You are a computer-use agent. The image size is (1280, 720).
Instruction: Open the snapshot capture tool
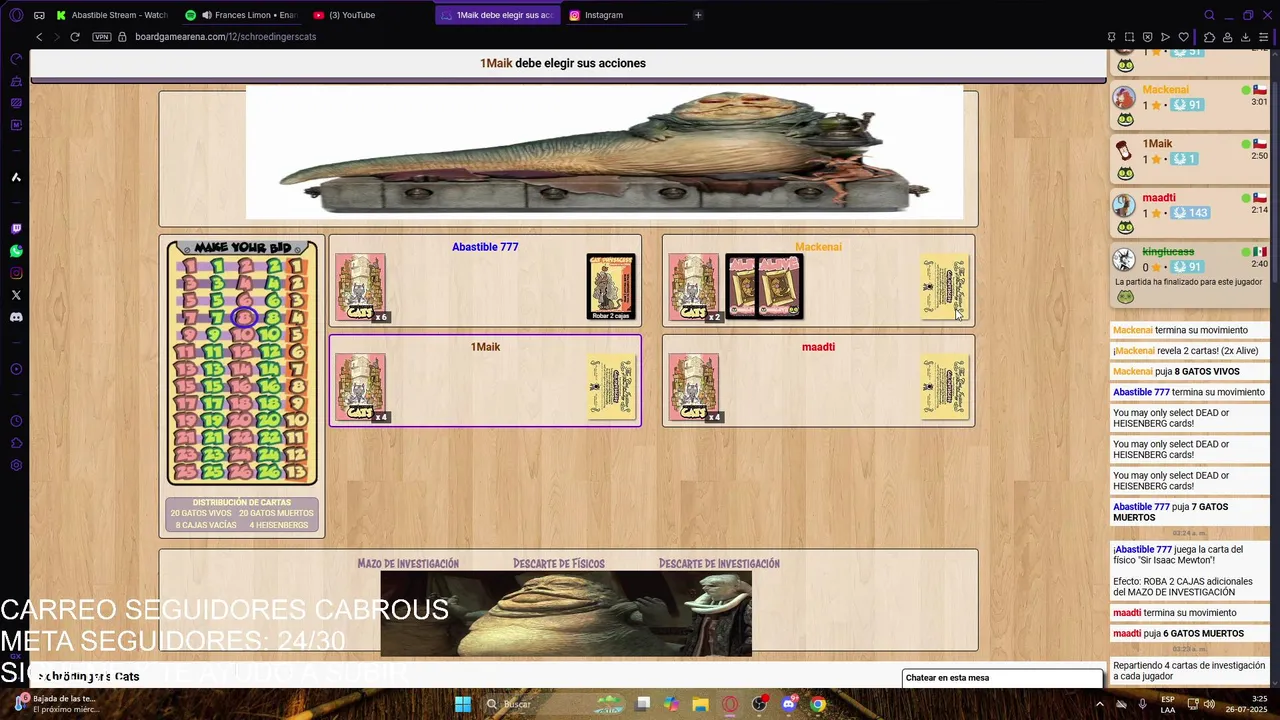1130,37
